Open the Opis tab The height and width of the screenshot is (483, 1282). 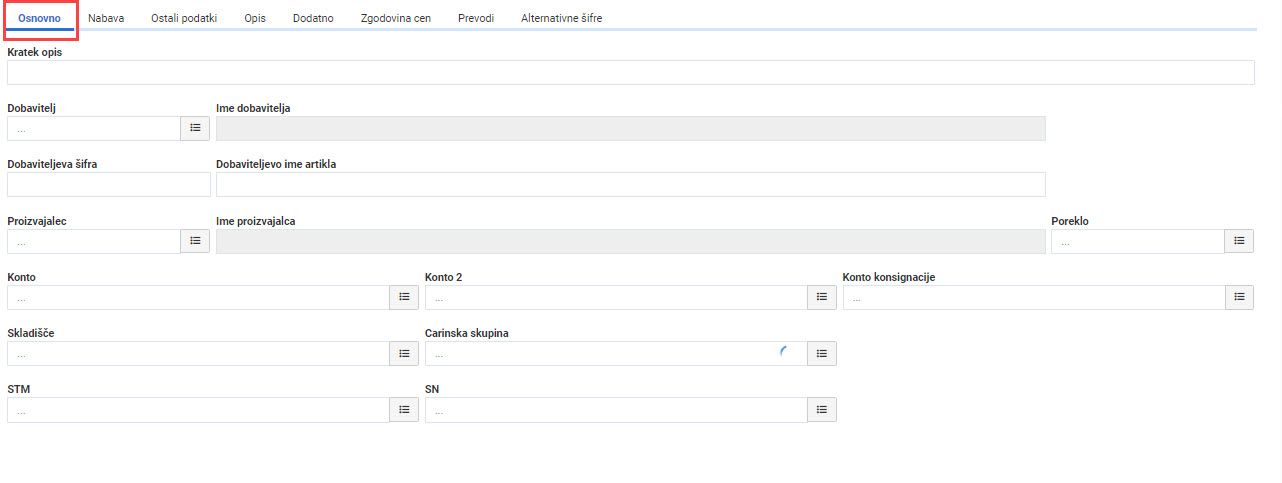pos(255,18)
